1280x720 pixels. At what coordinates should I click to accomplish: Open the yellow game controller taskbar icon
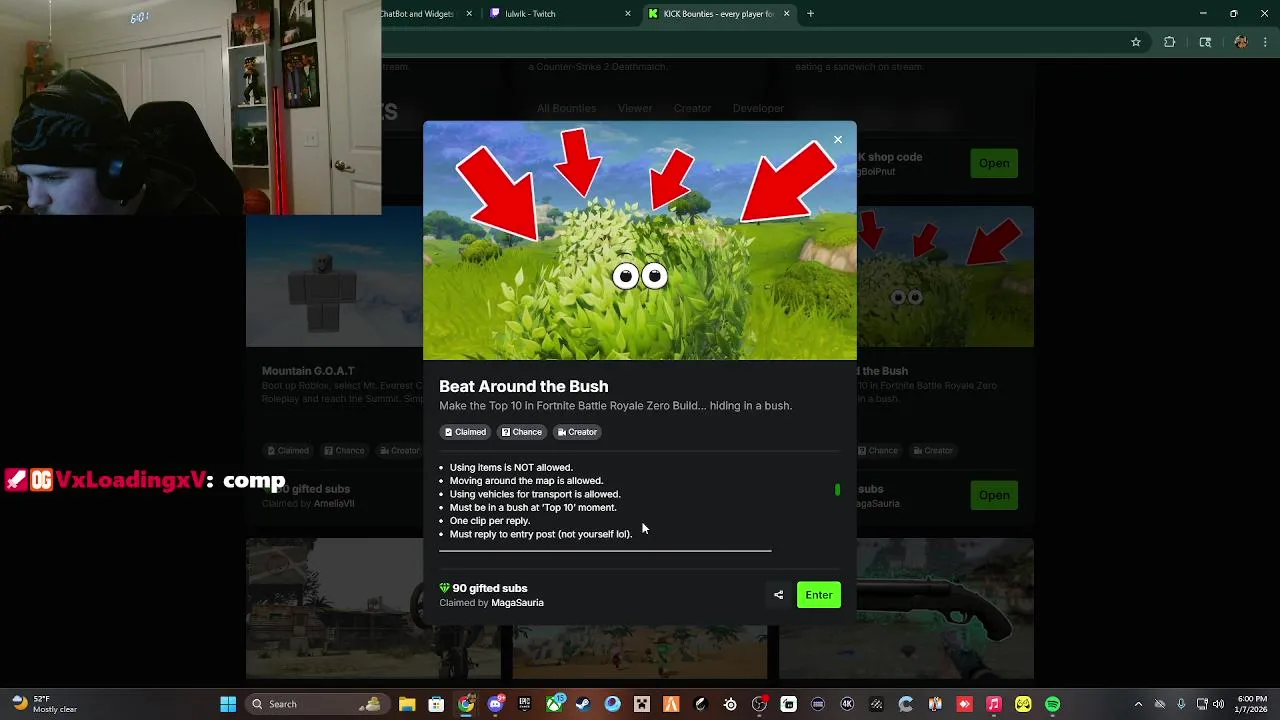[x=1023, y=704]
